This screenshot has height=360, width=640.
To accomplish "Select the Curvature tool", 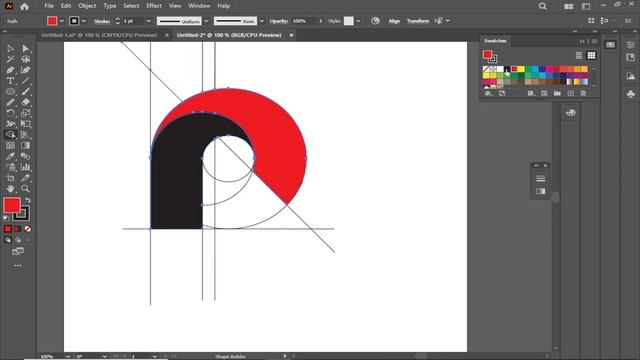I will point(25,70).
